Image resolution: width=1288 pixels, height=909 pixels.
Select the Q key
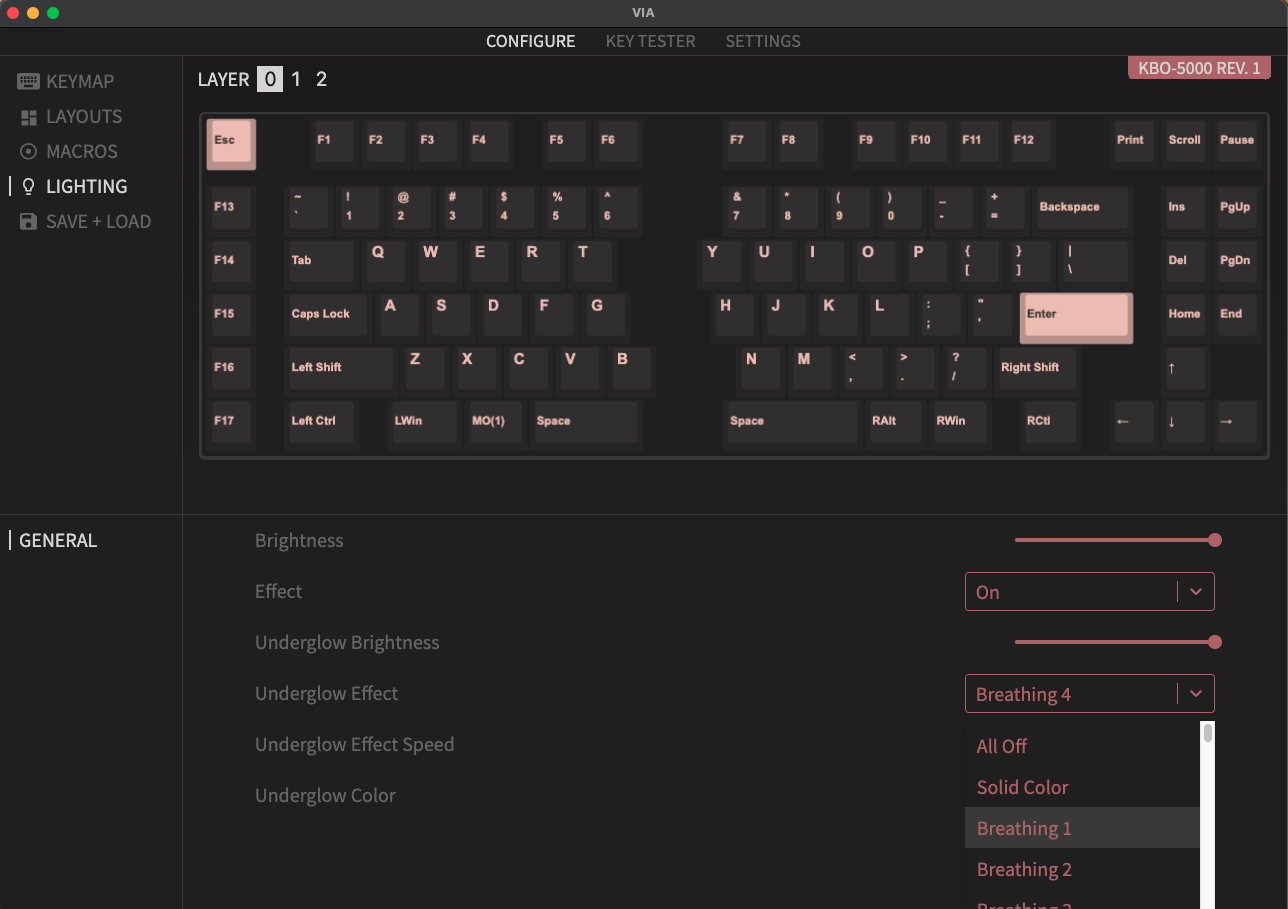click(385, 262)
